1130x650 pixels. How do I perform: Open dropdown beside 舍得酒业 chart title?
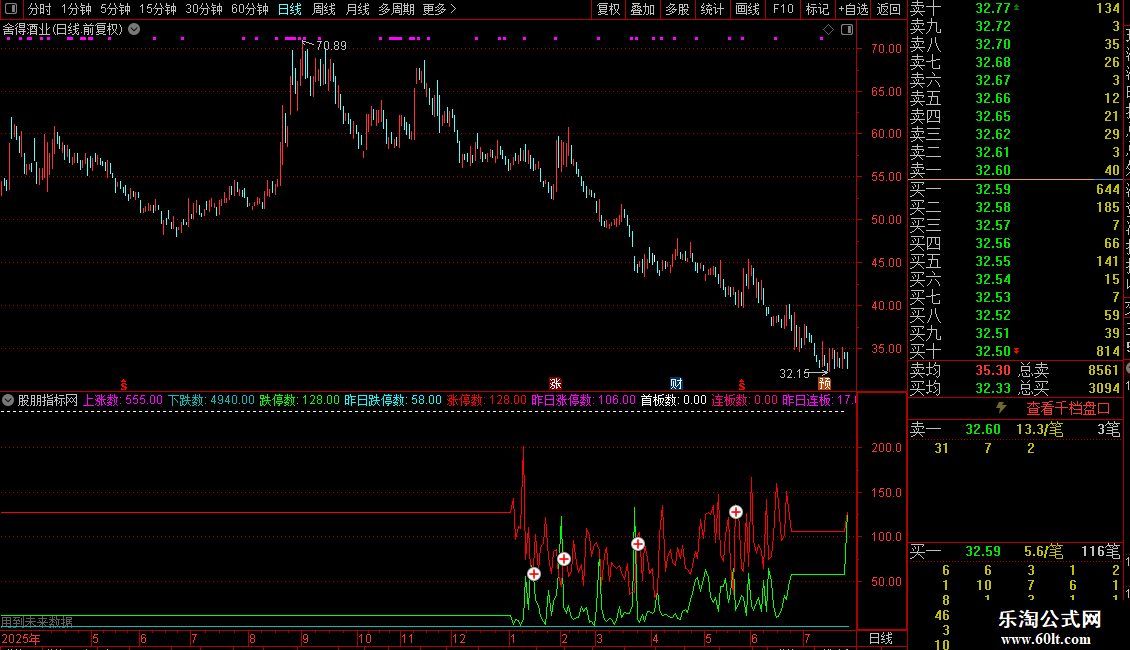point(134,30)
